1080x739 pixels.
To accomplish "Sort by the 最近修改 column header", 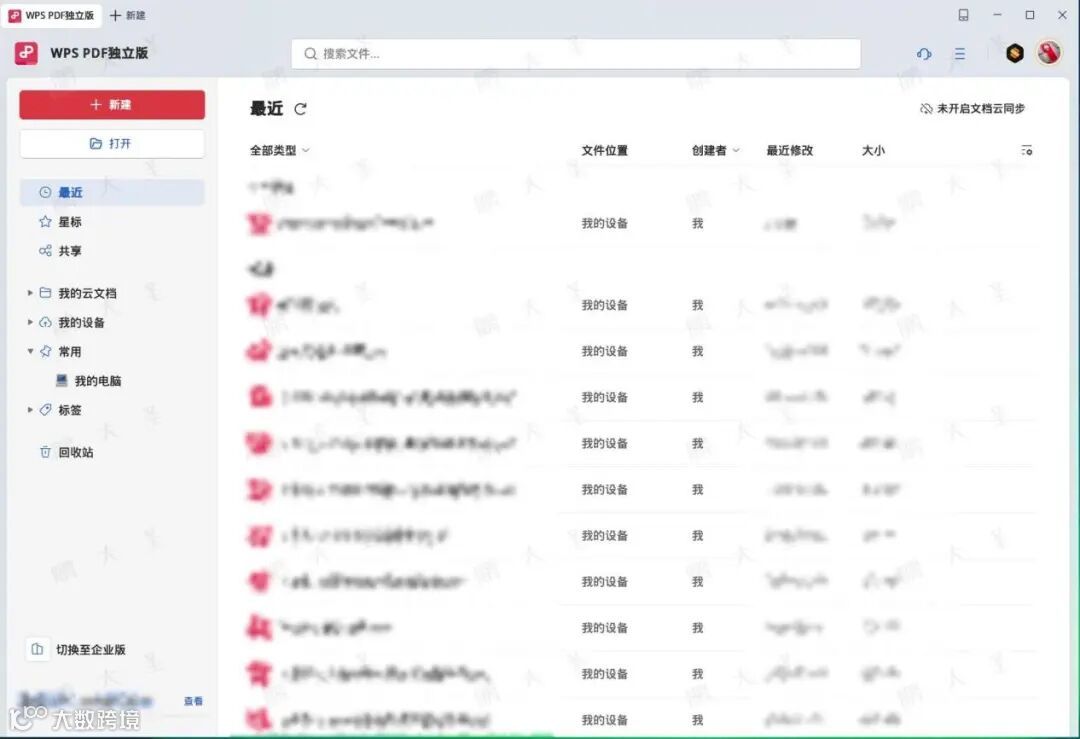I will coord(789,150).
